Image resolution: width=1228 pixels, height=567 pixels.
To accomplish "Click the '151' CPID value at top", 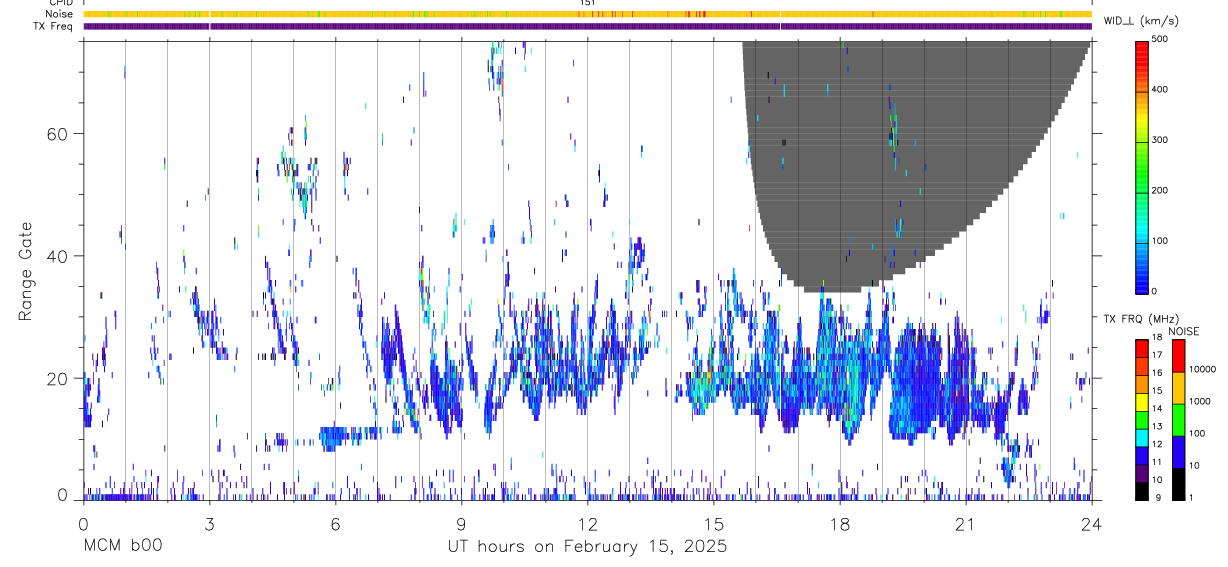I will pos(587,3).
